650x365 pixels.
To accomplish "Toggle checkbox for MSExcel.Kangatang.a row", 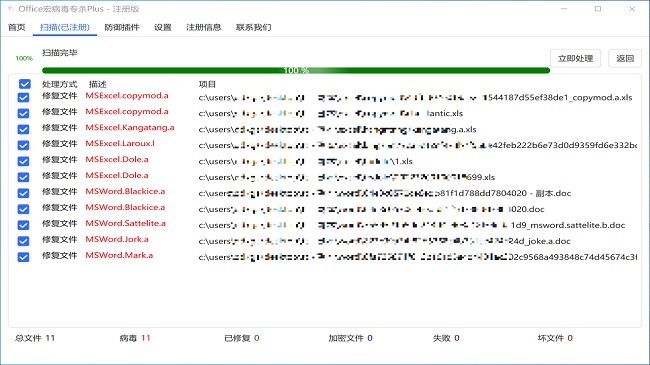I will point(24,129).
